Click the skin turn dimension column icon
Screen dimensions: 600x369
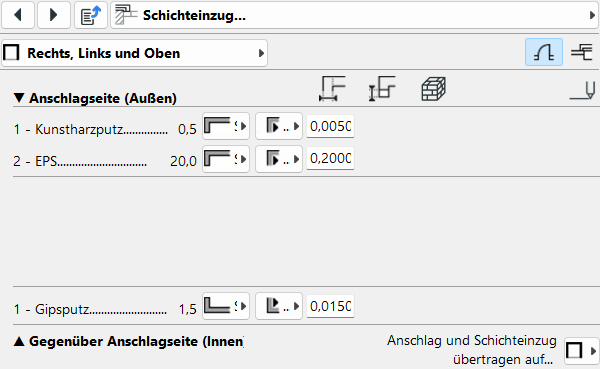[332, 89]
